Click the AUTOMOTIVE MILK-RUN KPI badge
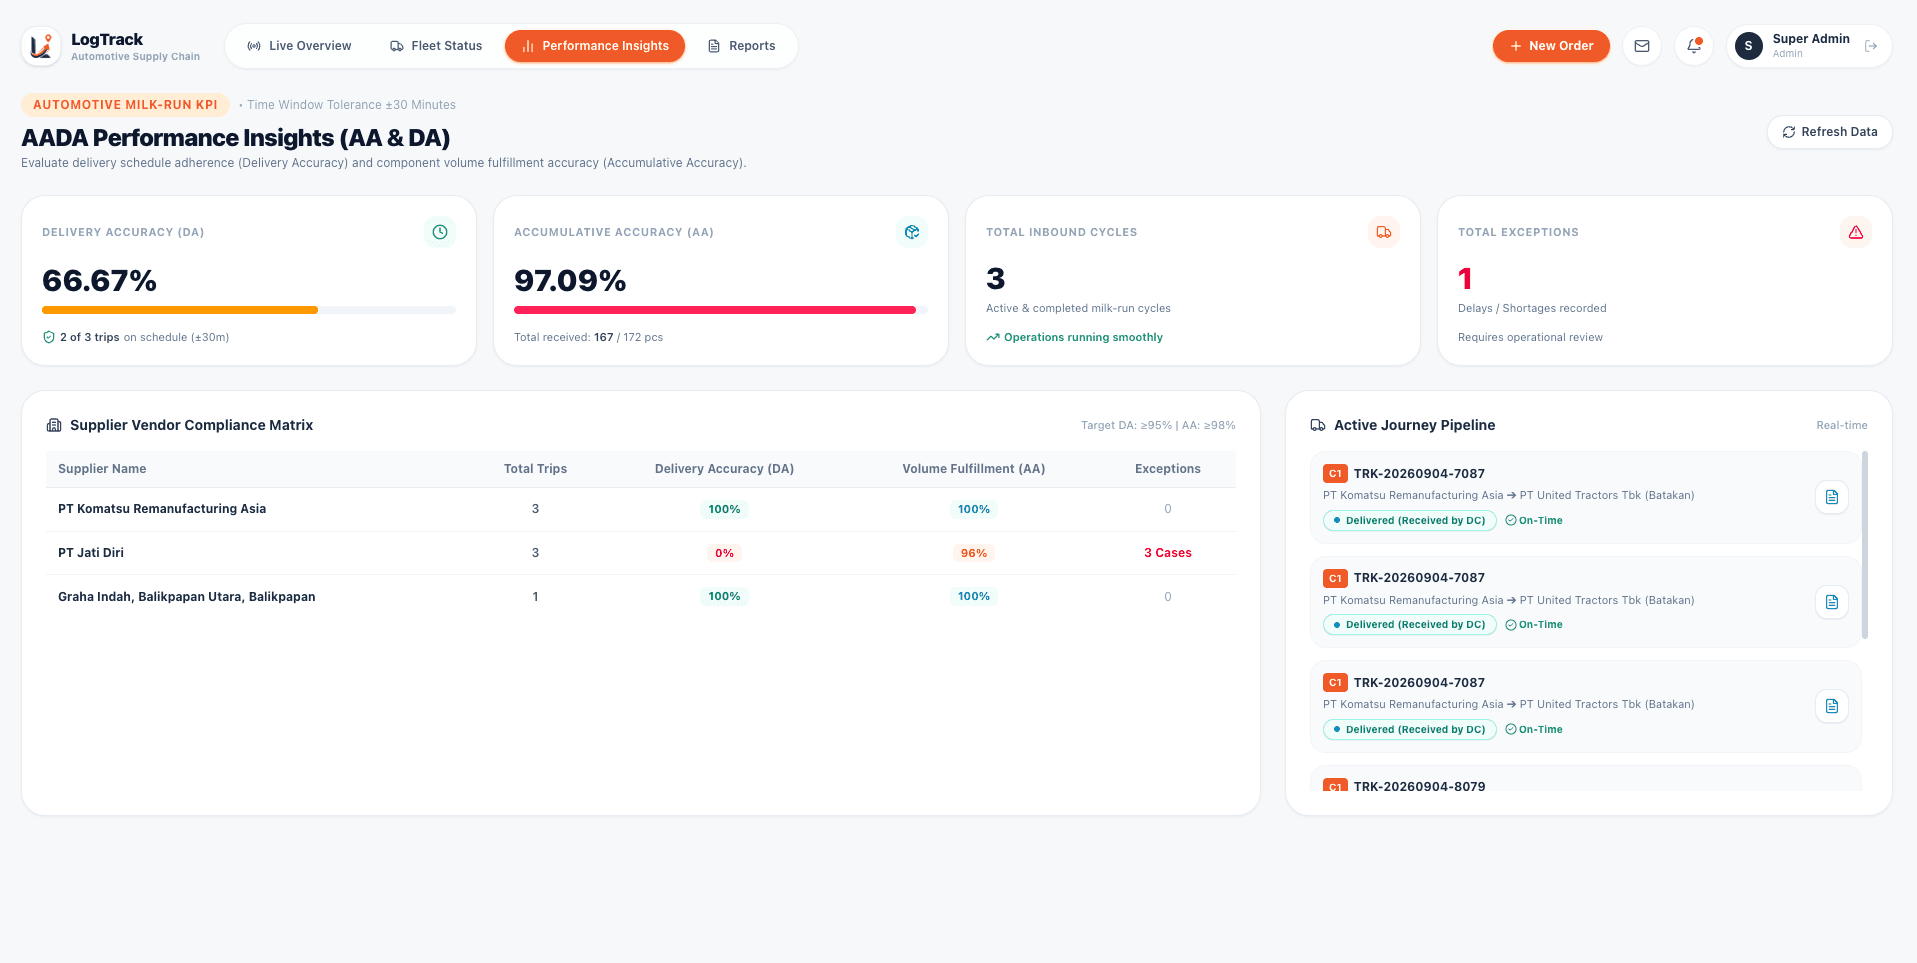The image size is (1917, 963). 125,105
